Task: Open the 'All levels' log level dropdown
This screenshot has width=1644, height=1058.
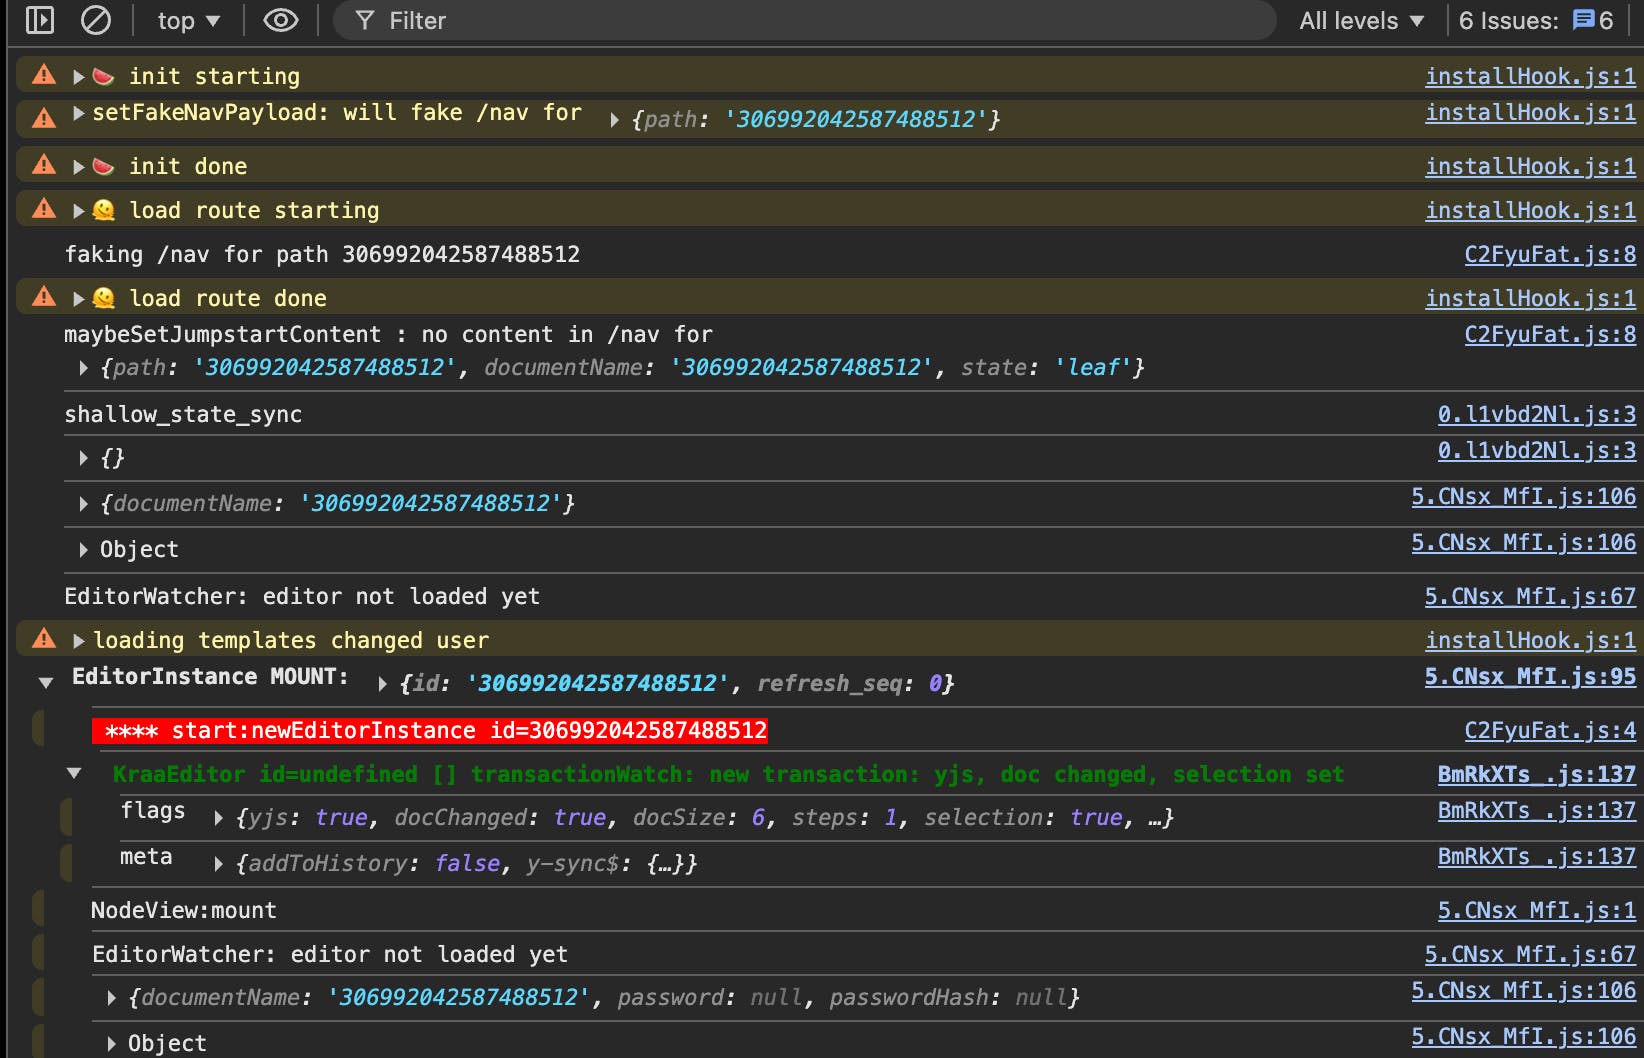Action: [1360, 20]
